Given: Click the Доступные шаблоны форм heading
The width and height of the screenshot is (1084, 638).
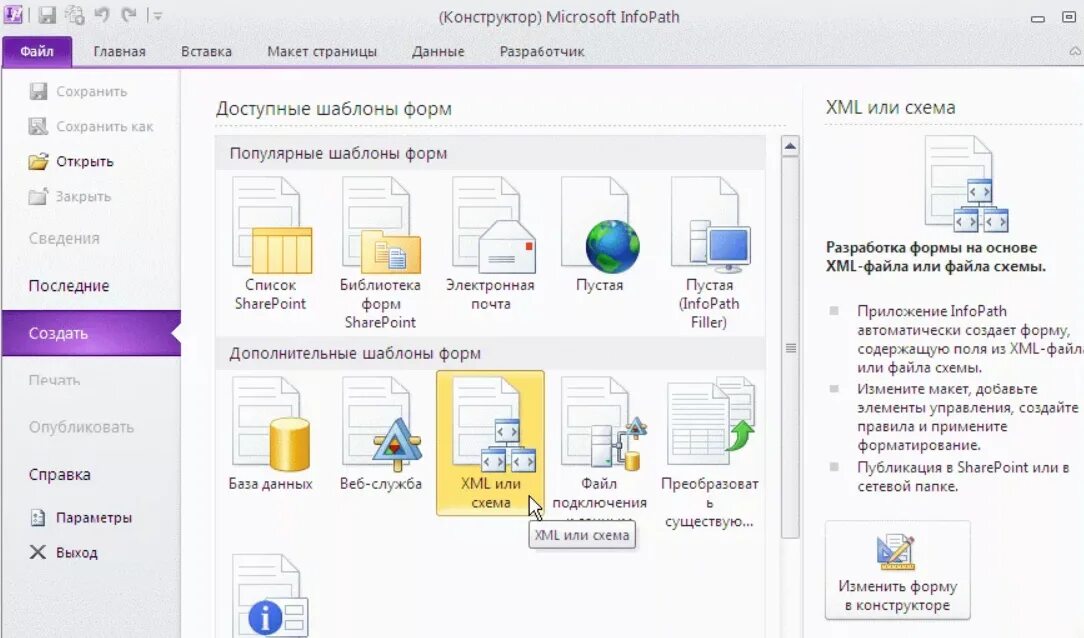Looking at the screenshot, I should coord(333,109).
